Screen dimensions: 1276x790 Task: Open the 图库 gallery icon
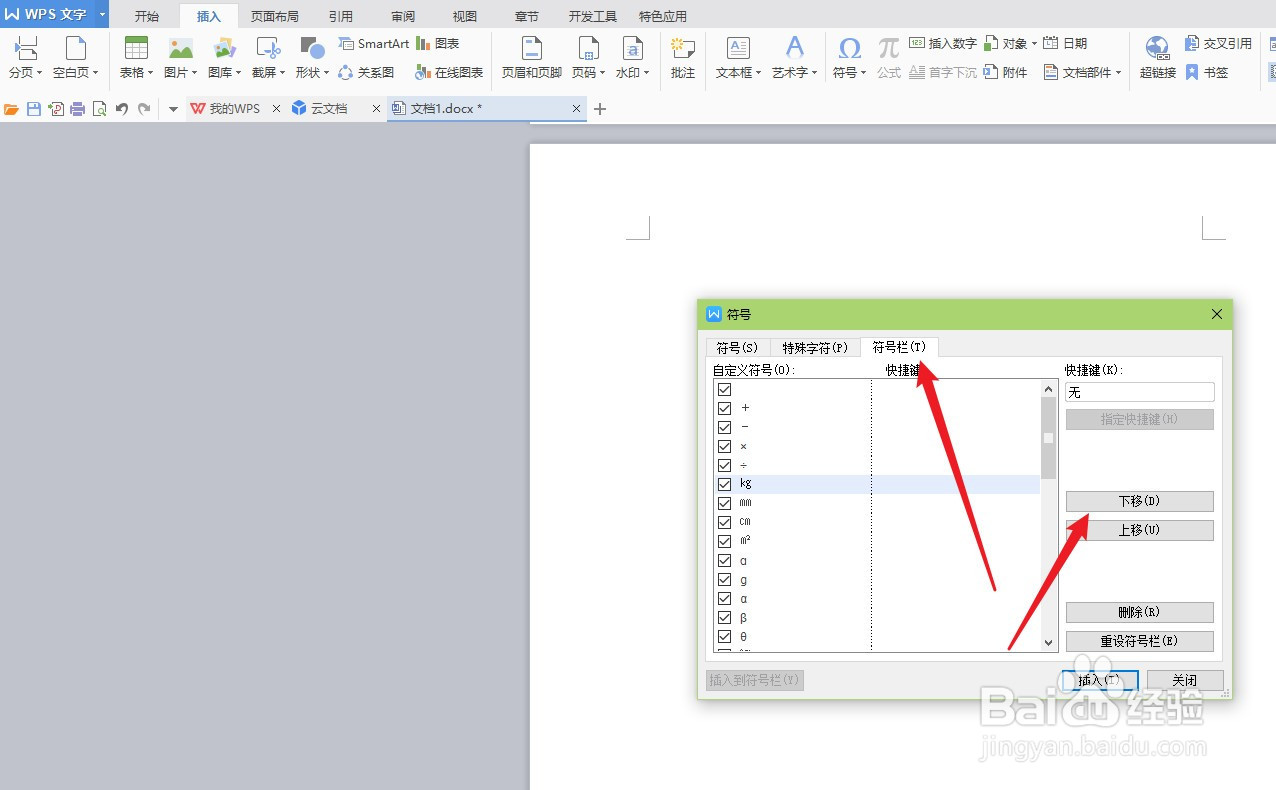225,48
